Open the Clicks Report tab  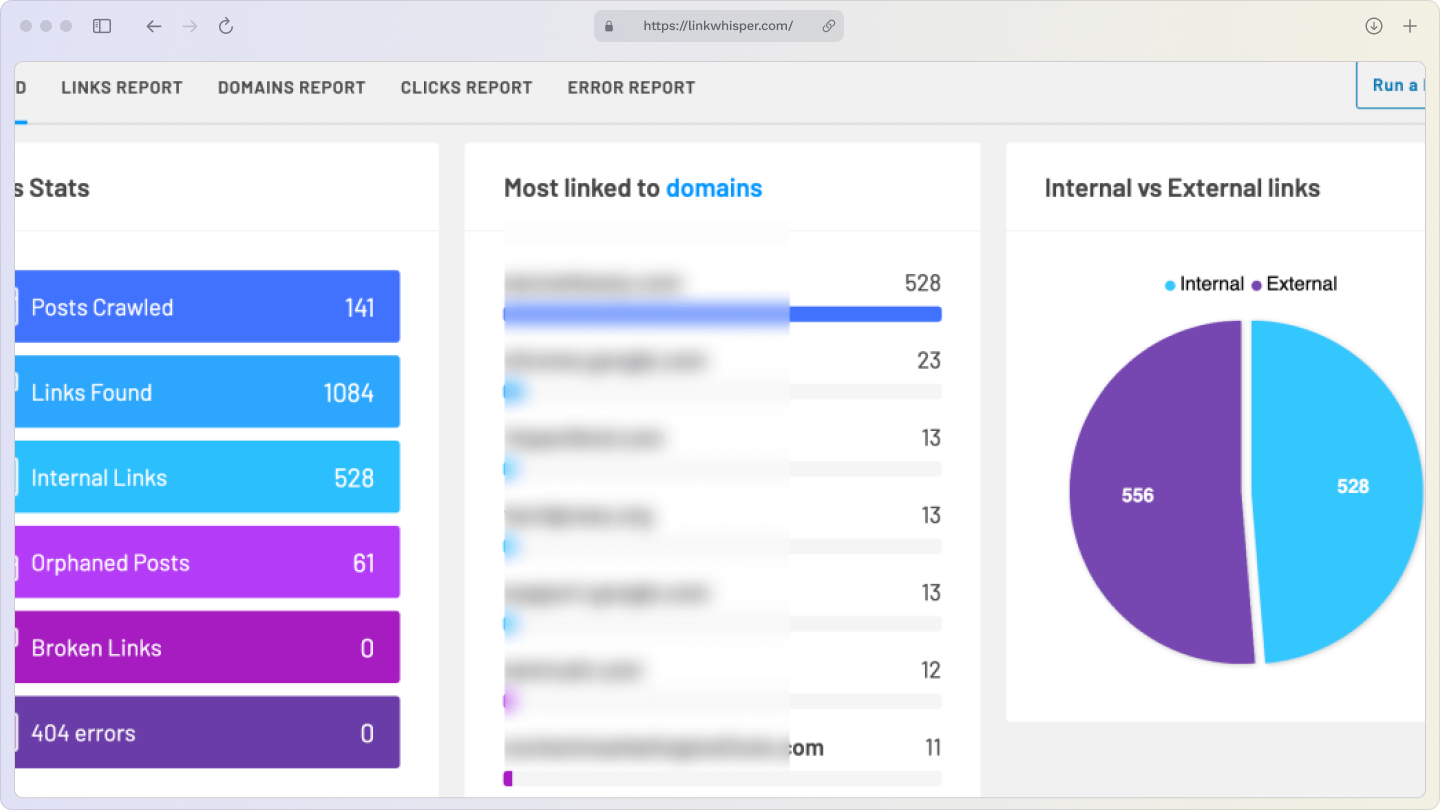(466, 88)
